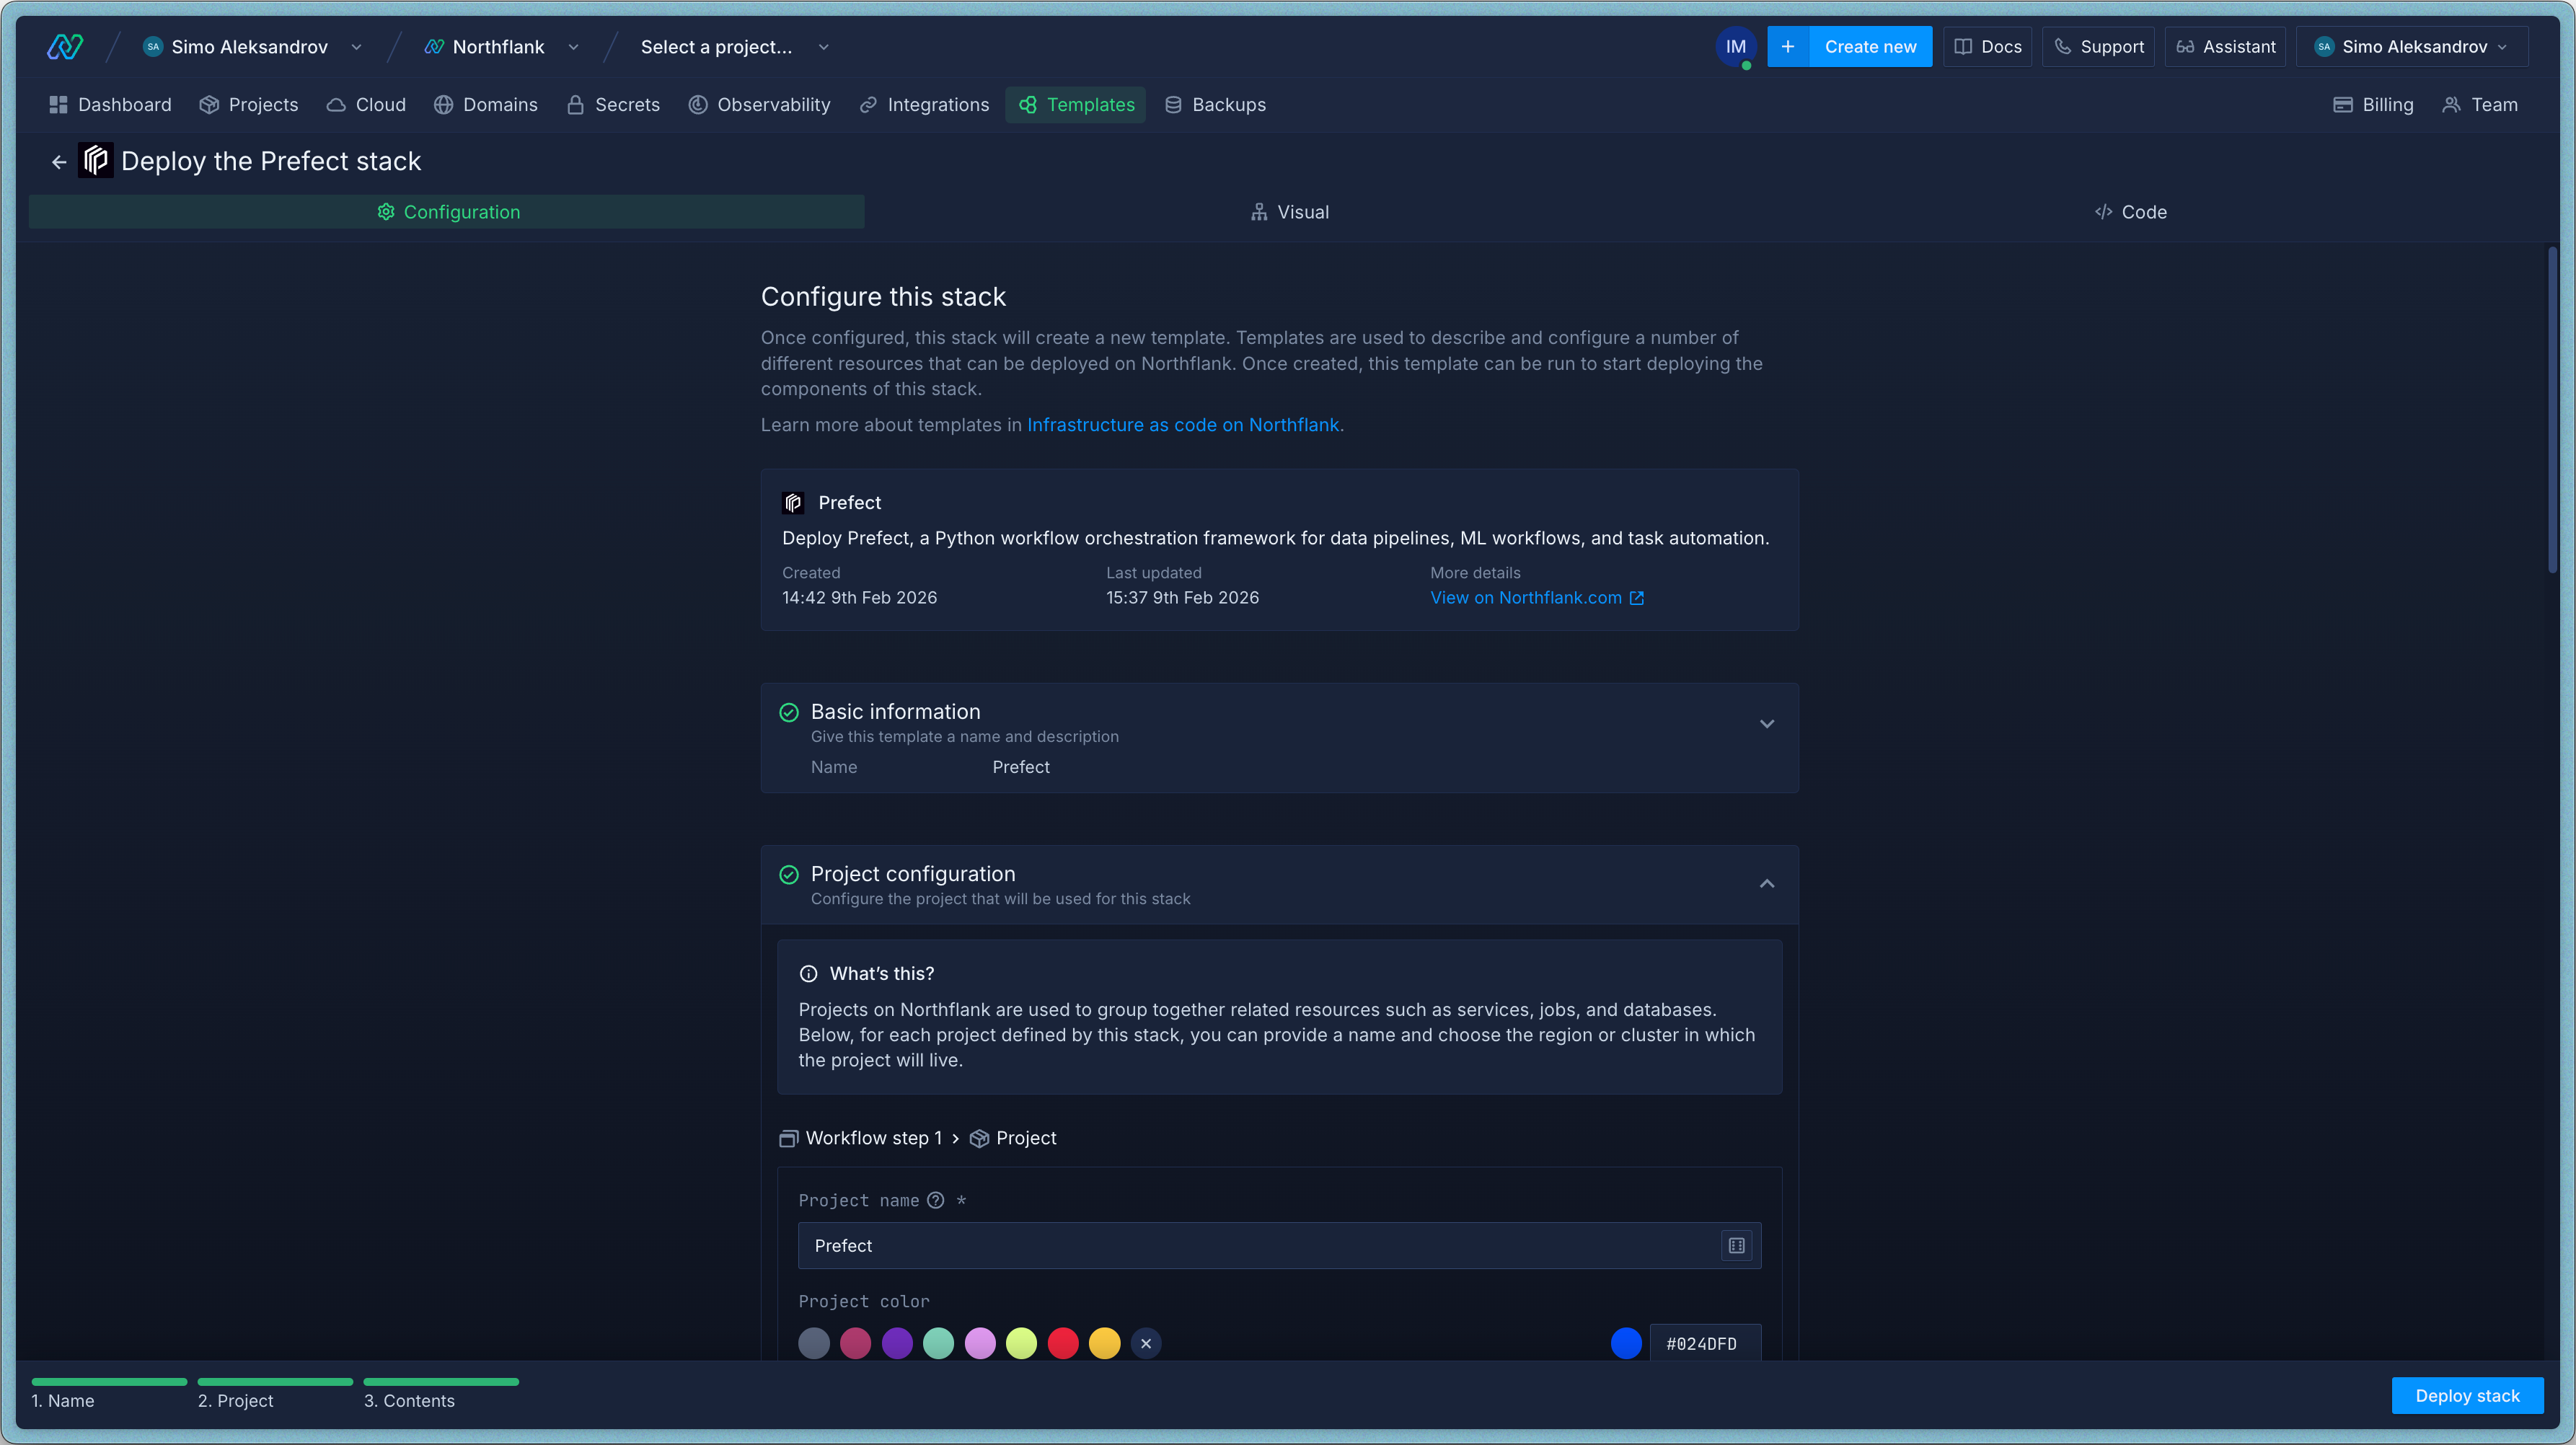Clear color with the X swatch
Screen dimensions: 2576x1445
[x=1146, y=1344]
